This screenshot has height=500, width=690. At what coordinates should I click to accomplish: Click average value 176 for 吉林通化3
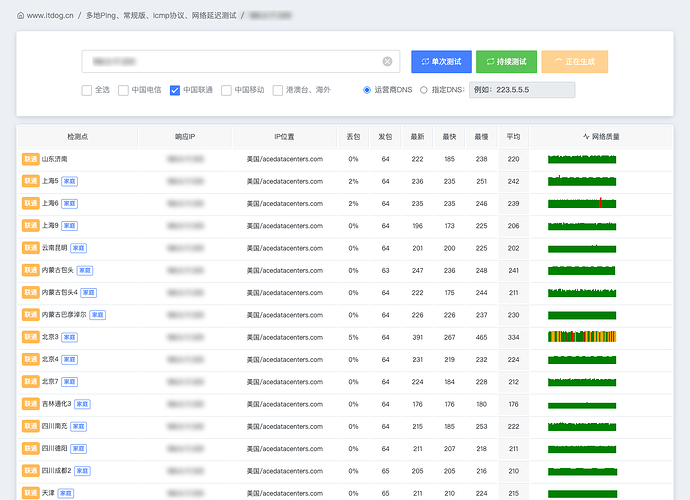click(514, 404)
